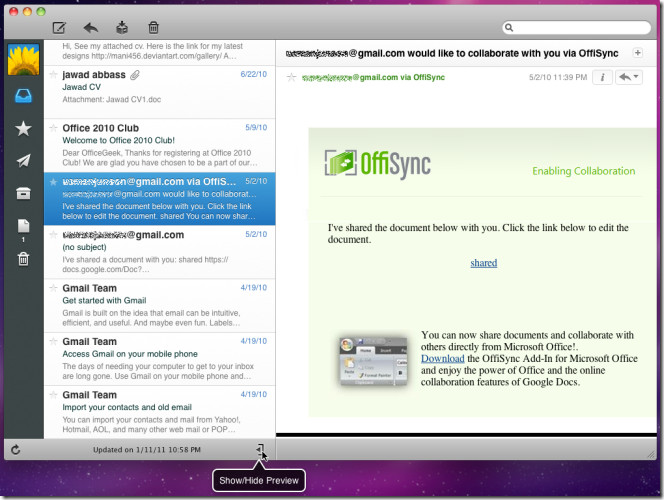
Task: Click the search field
Action: (x=576, y=28)
